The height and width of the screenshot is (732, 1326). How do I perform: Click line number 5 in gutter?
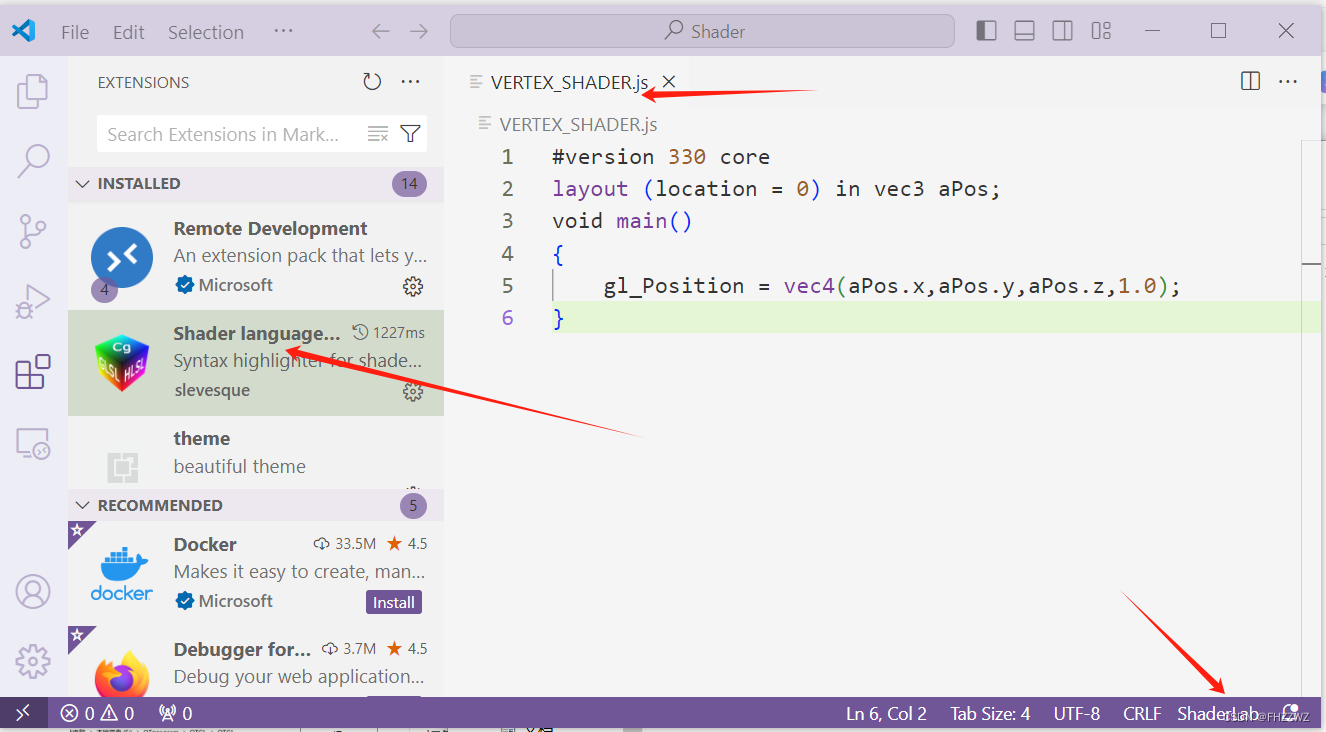pos(507,286)
